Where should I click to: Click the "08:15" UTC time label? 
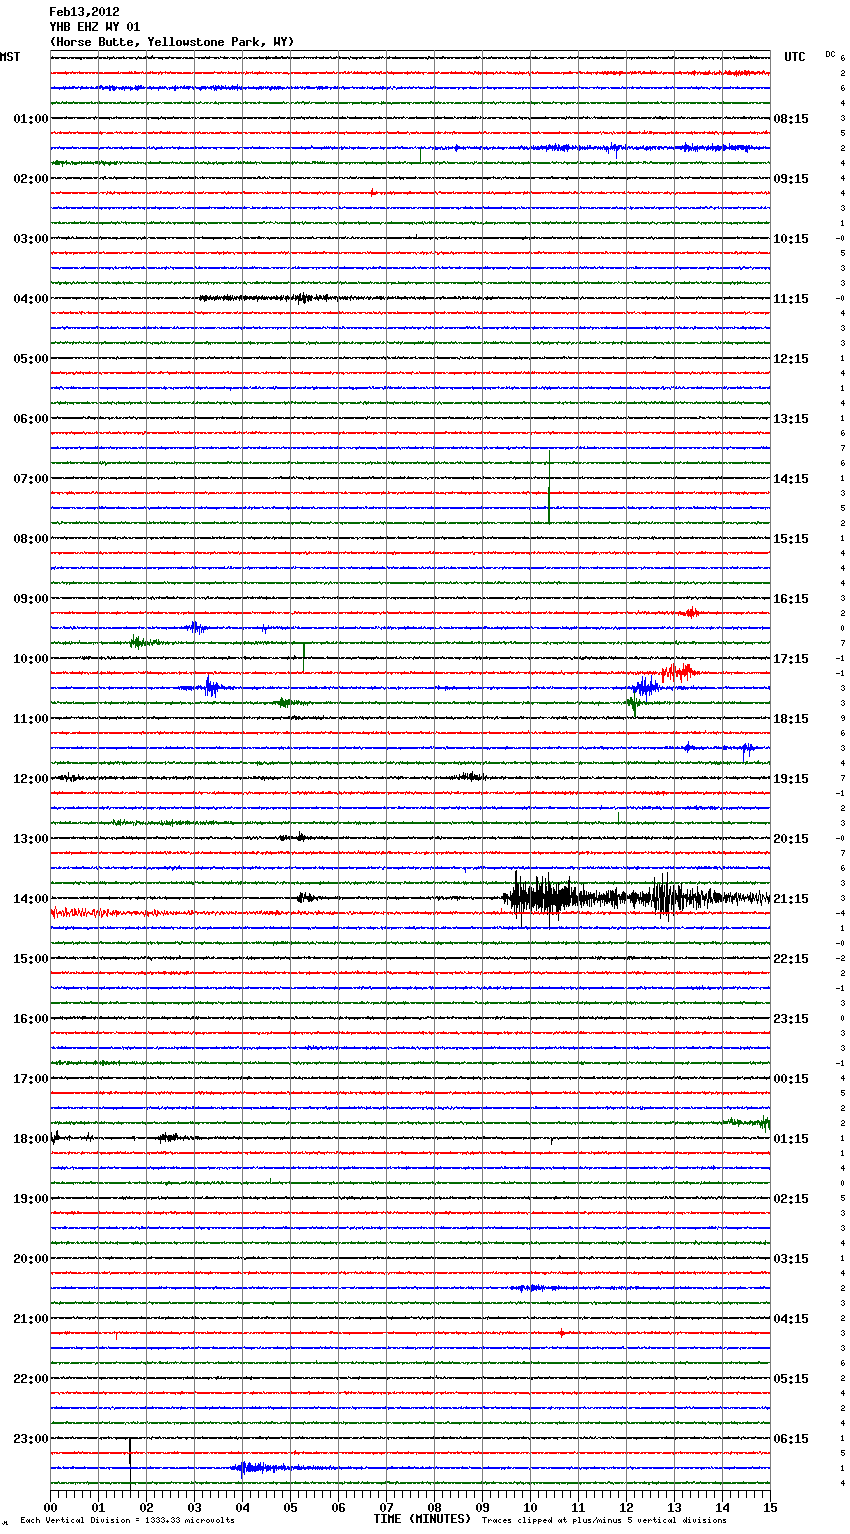791,119
